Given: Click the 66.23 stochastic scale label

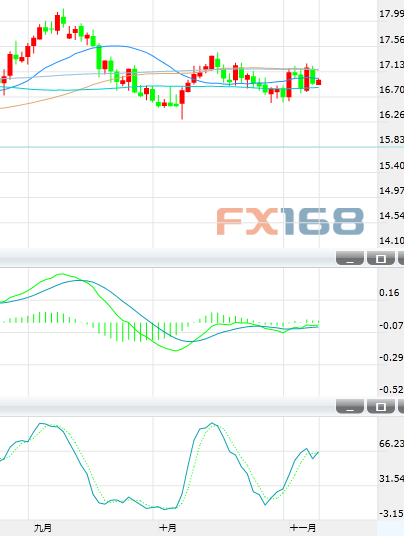Looking at the screenshot, I should pos(391,444).
